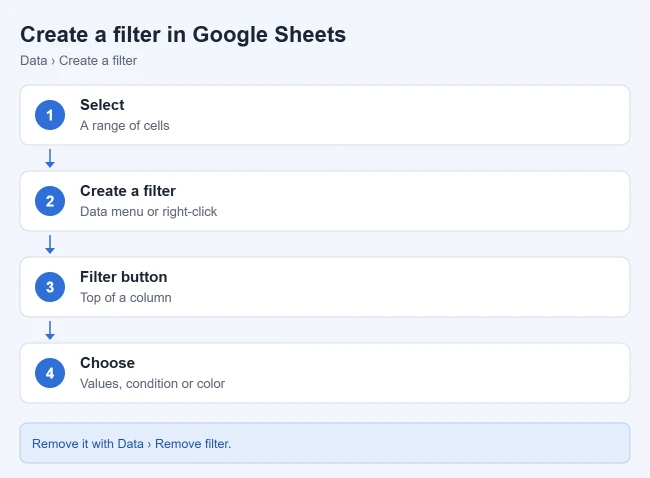Click the 'Create a filter' step title
This screenshot has height=478, width=650.
click(128, 191)
